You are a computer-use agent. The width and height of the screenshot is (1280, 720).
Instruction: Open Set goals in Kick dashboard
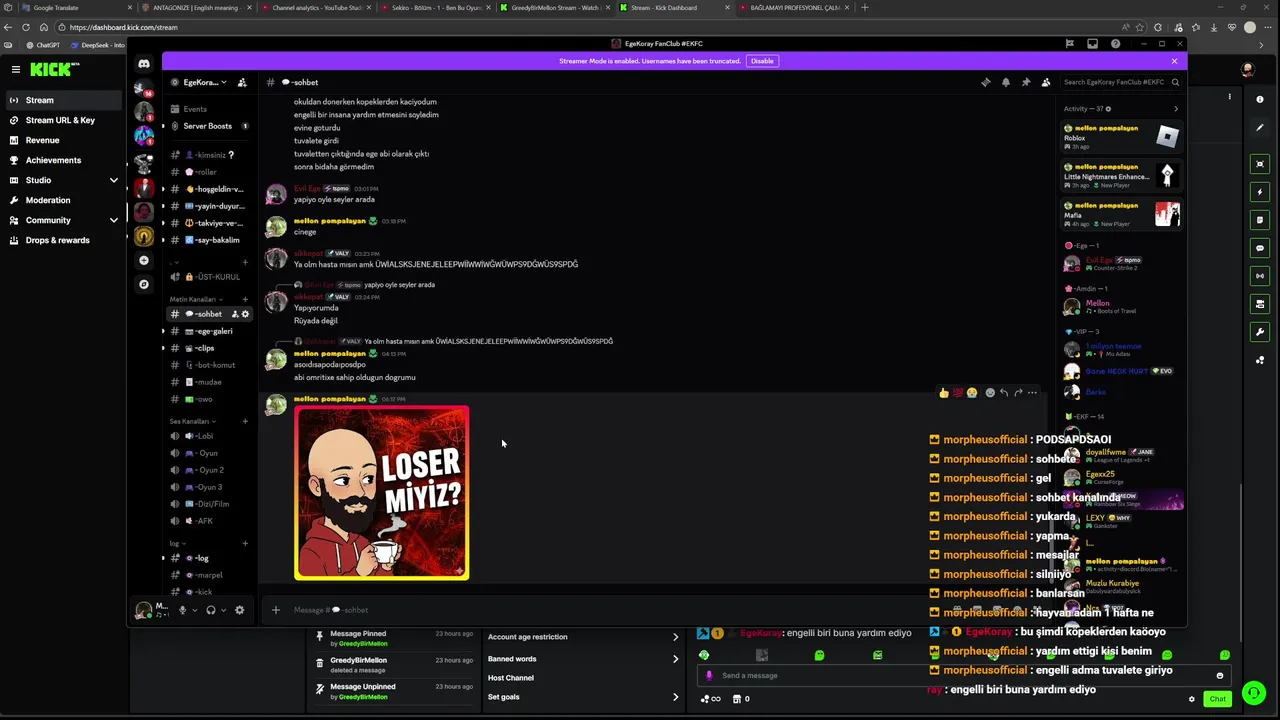583,697
